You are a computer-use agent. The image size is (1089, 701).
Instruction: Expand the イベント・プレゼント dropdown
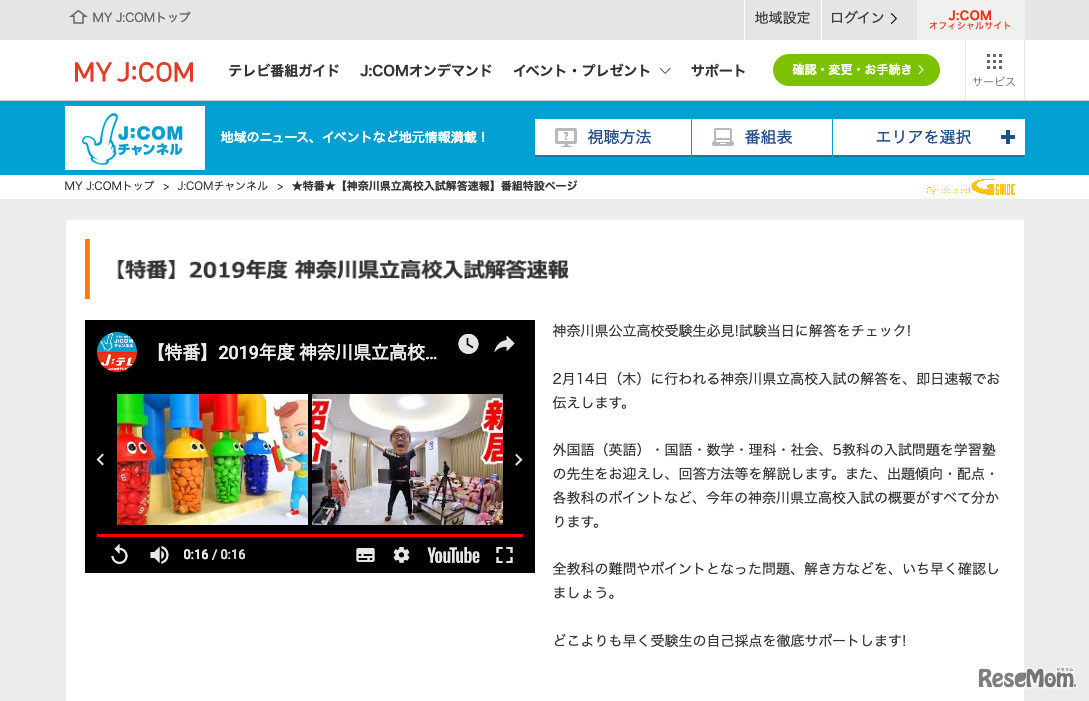pyautogui.click(x=585, y=70)
